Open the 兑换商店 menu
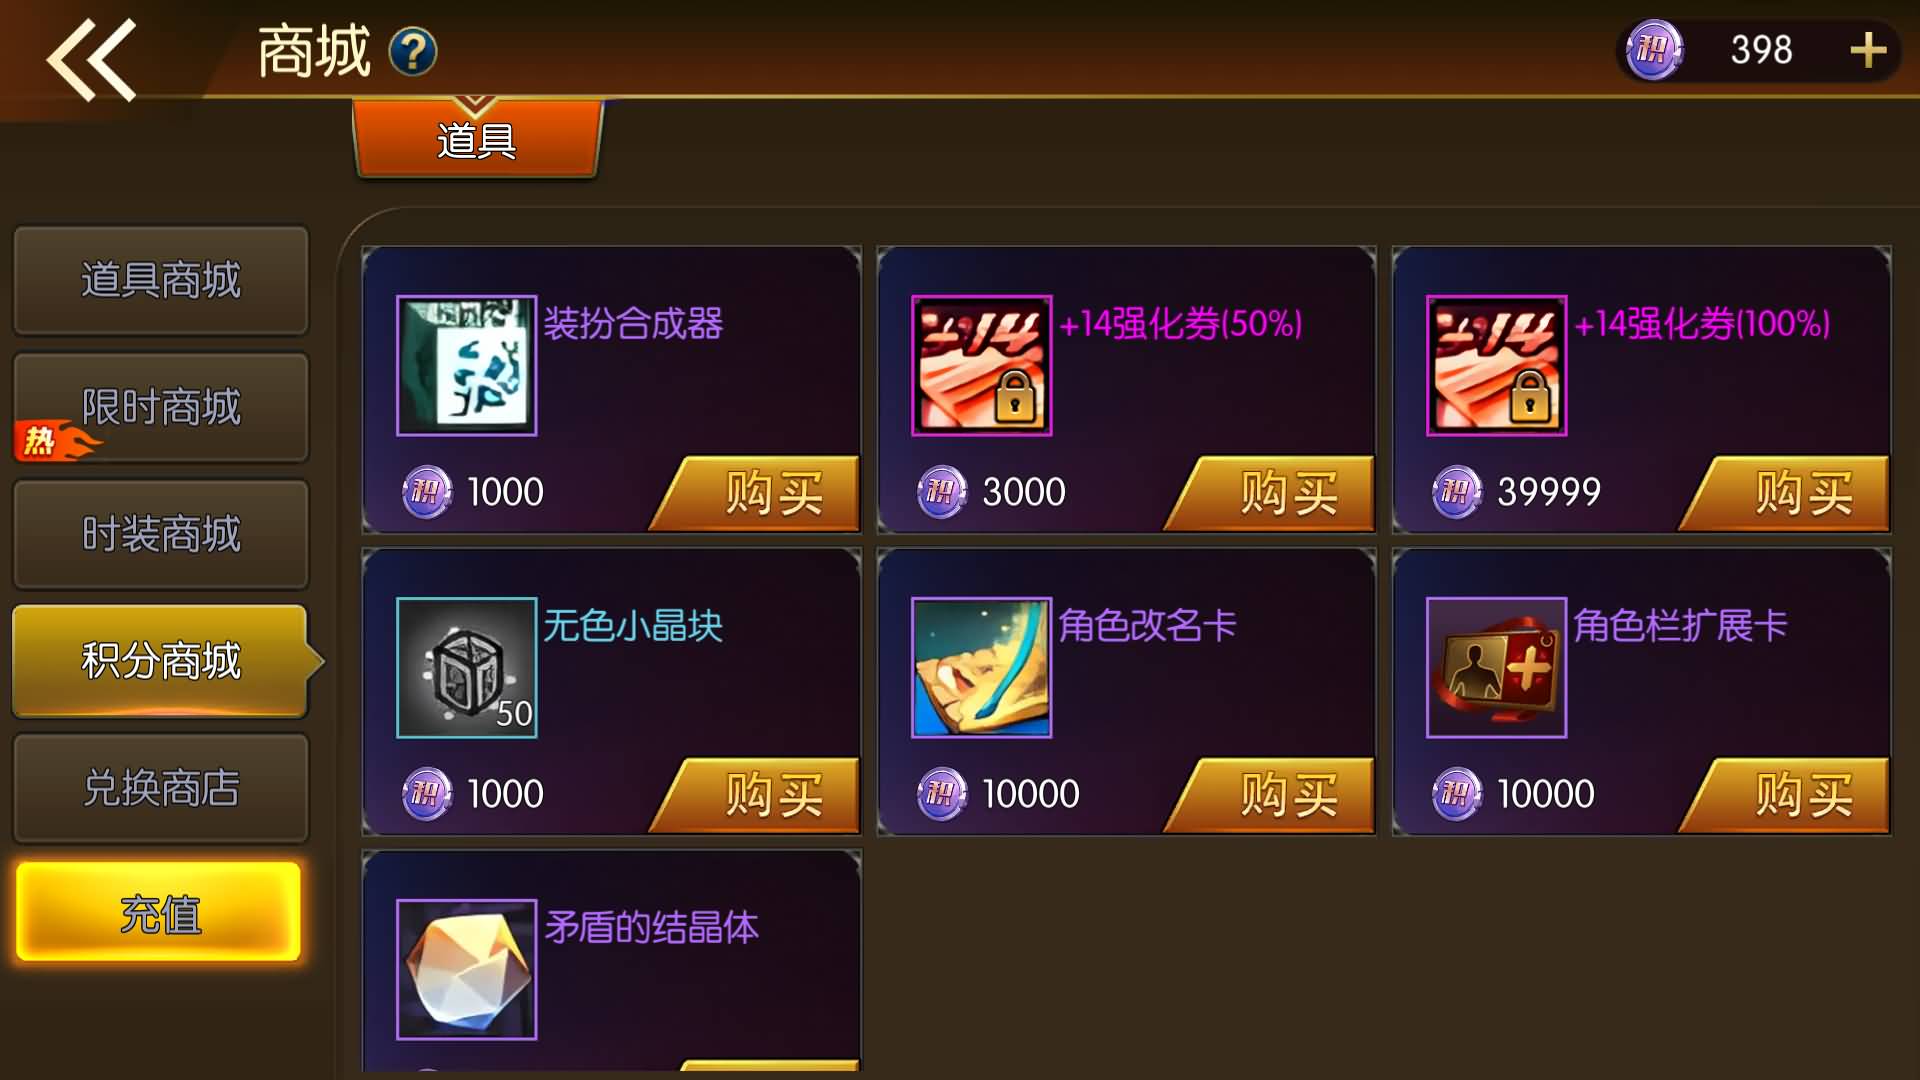The image size is (1920, 1080). click(161, 788)
